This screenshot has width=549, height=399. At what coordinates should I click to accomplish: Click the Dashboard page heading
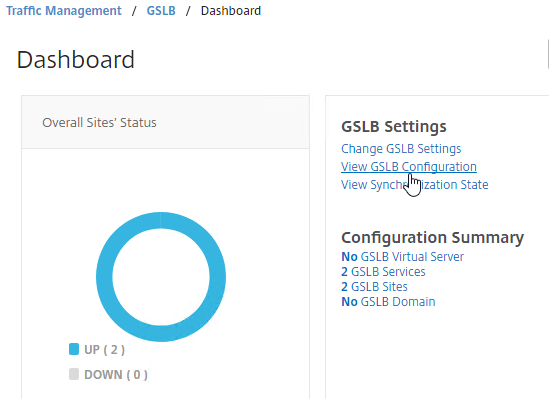click(76, 60)
